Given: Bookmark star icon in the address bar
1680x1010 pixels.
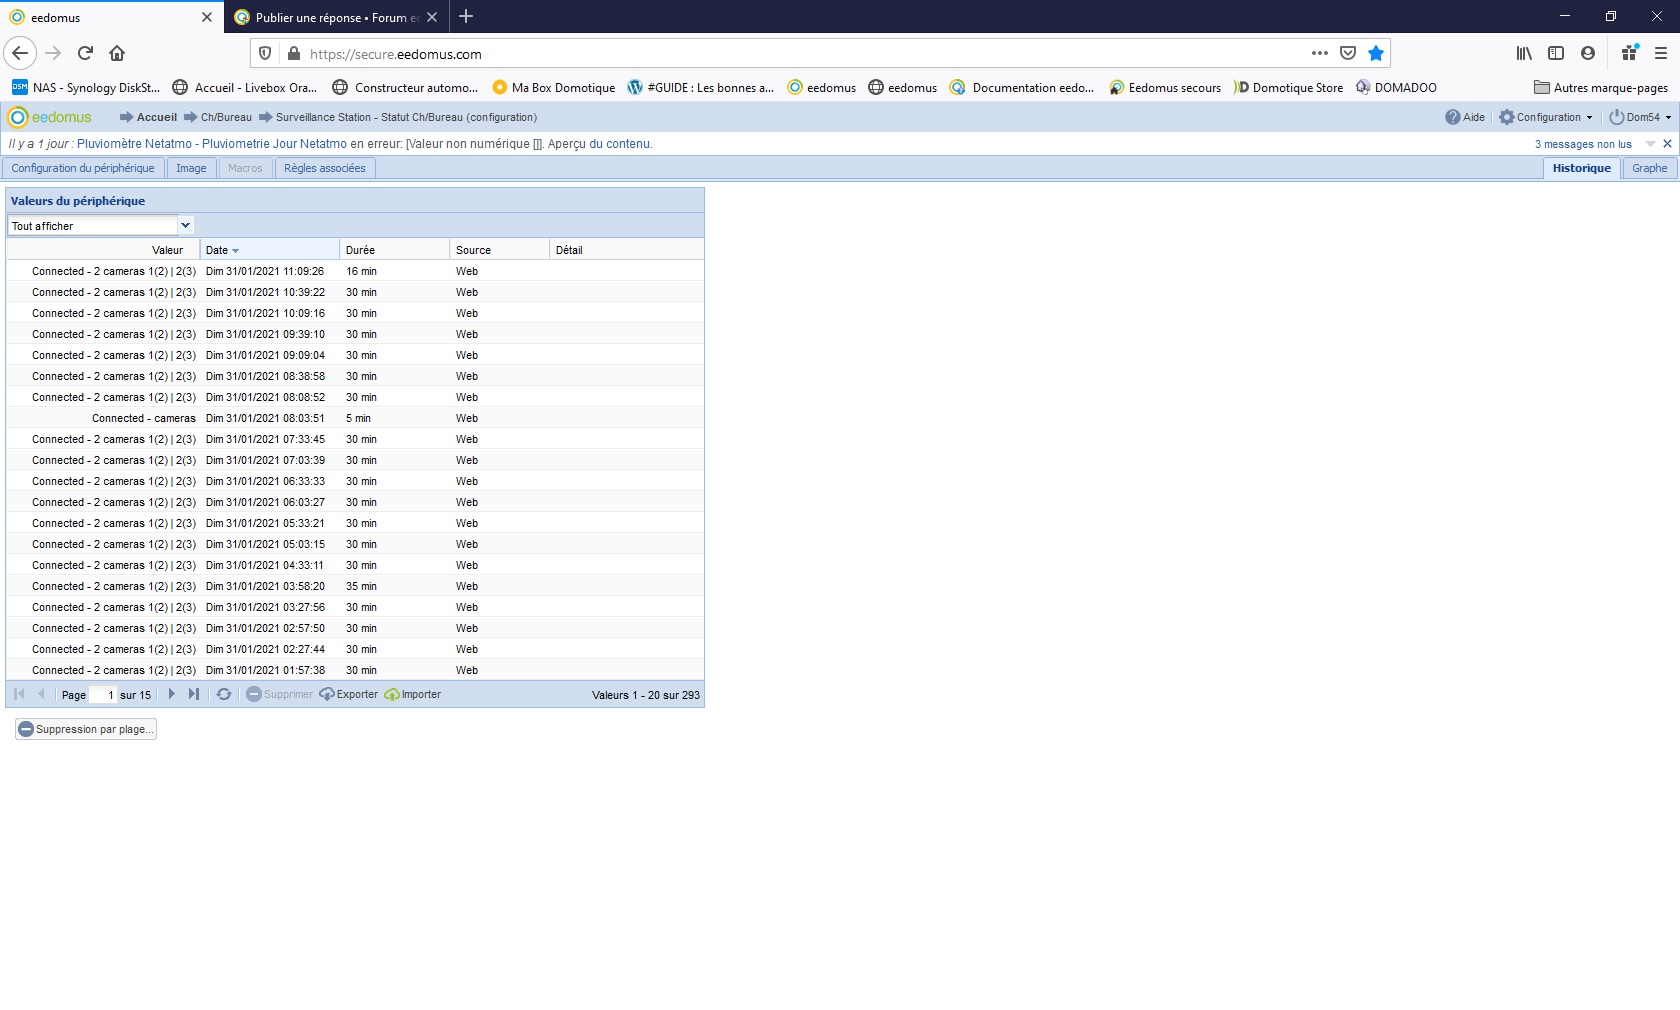Looking at the screenshot, I should (x=1376, y=54).
